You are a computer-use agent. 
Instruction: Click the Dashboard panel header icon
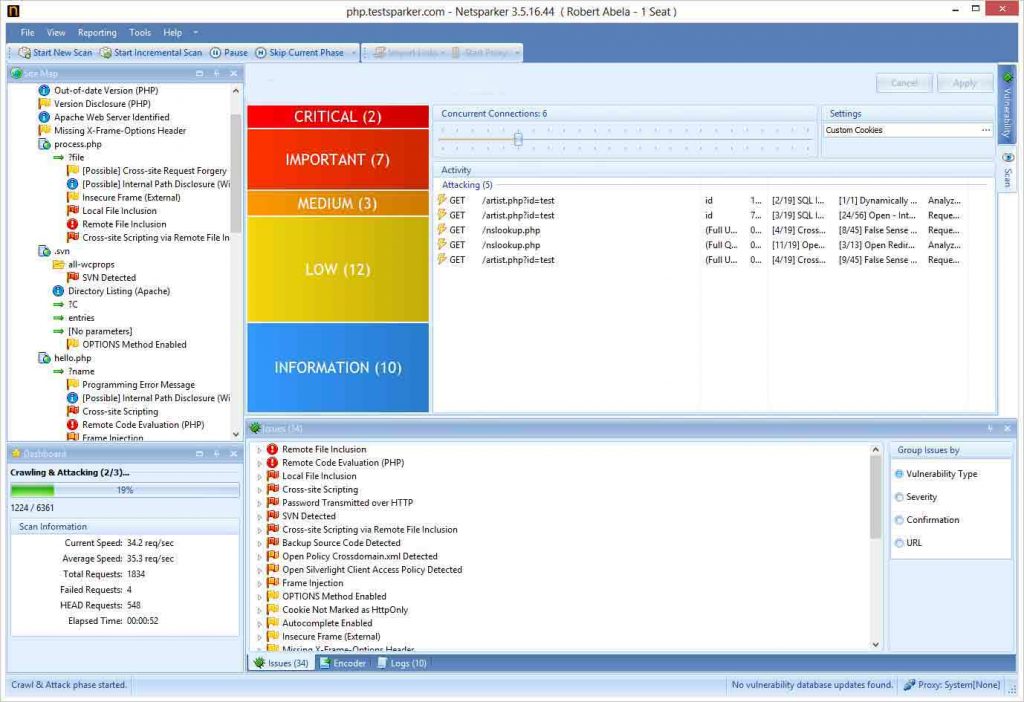pyautogui.click(x=16, y=453)
